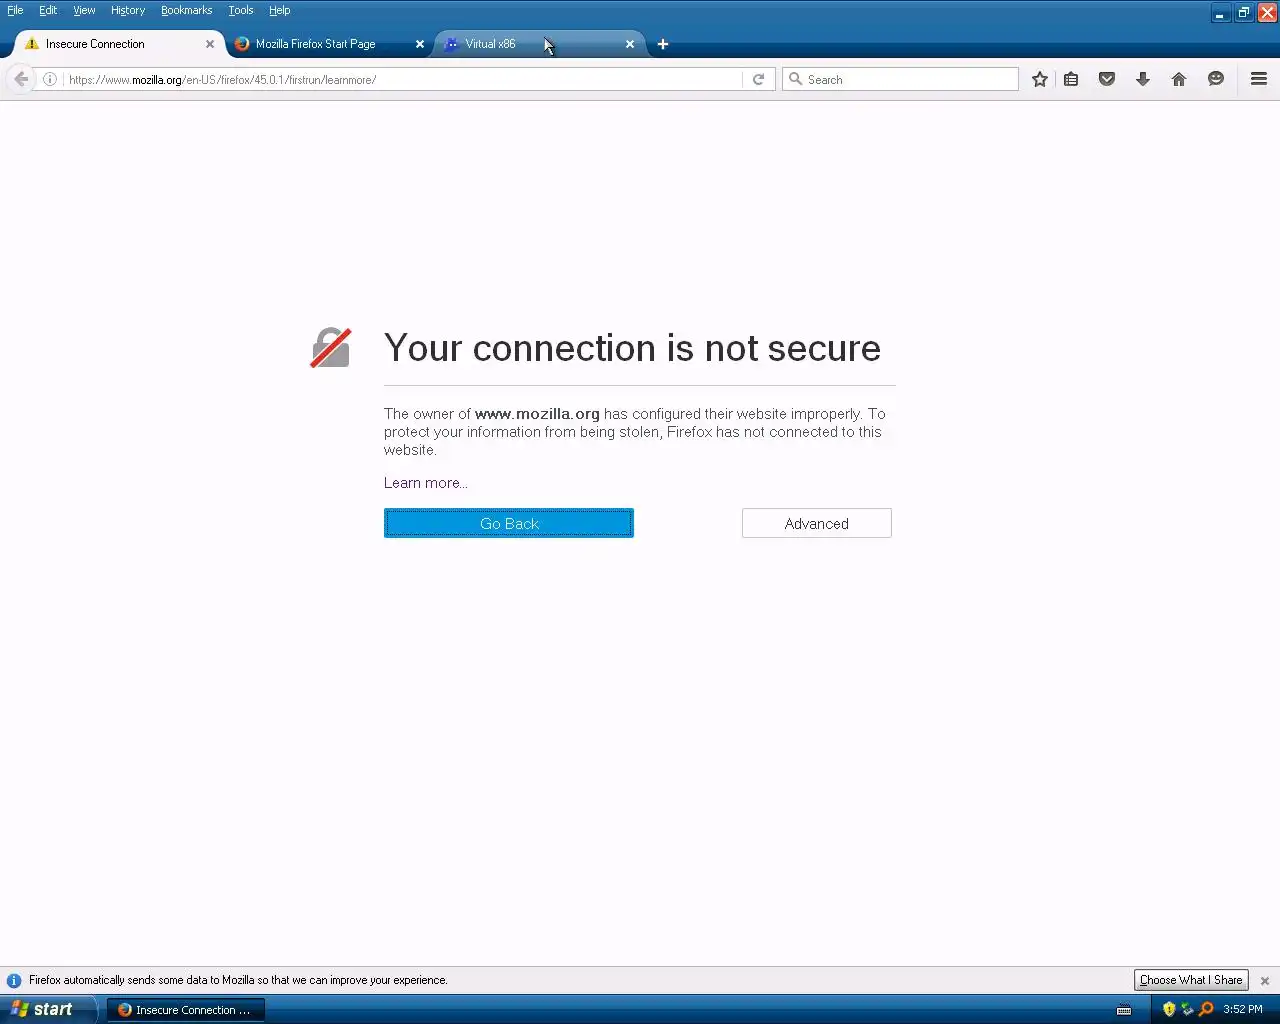Screen dimensions: 1280x1024
Task: Go to the Firefox home page icon
Action: click(1179, 79)
